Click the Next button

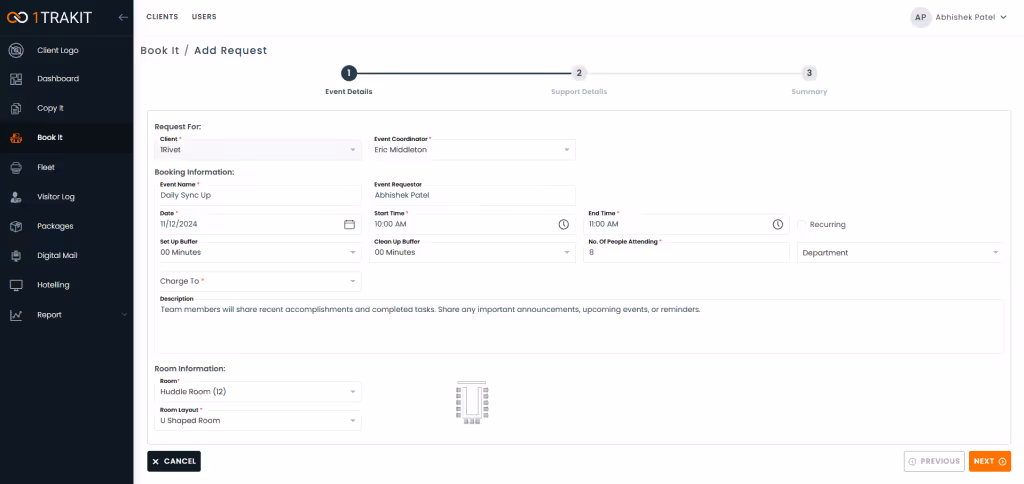tap(989, 461)
